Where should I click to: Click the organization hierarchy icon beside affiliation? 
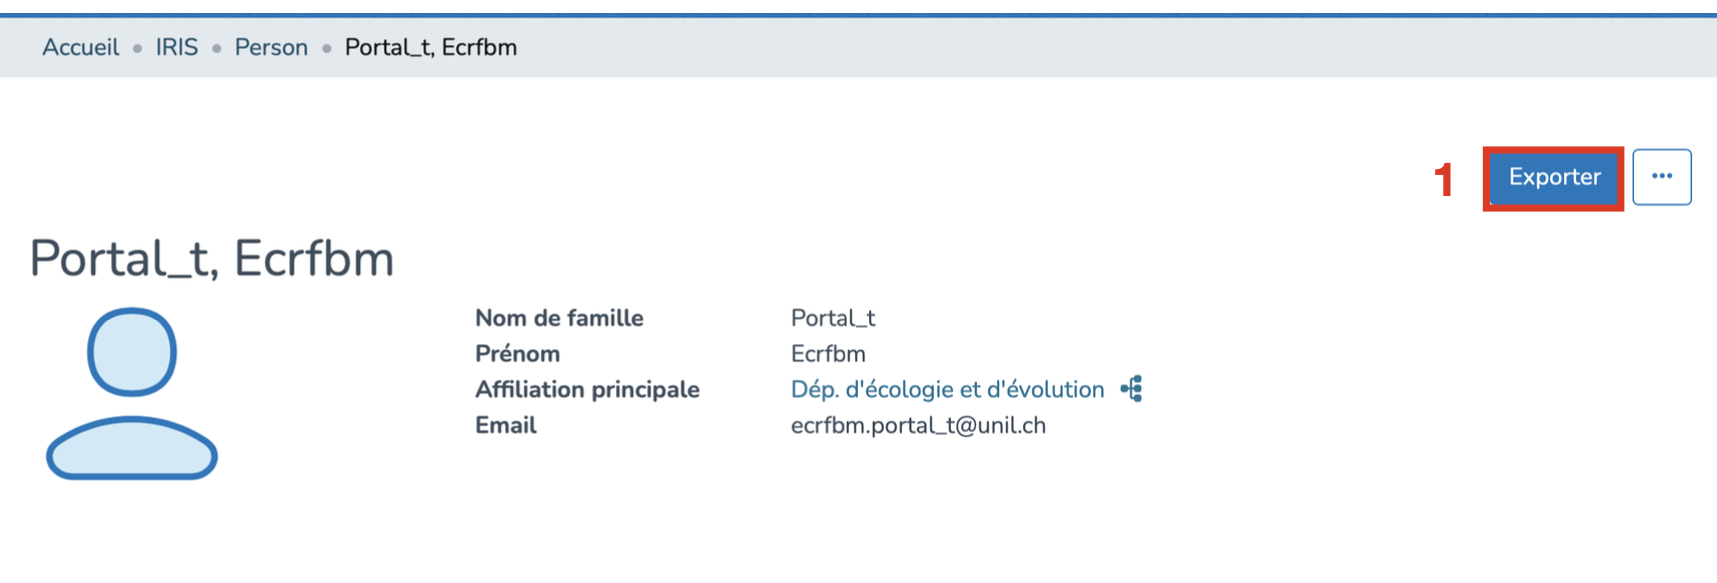click(1132, 389)
